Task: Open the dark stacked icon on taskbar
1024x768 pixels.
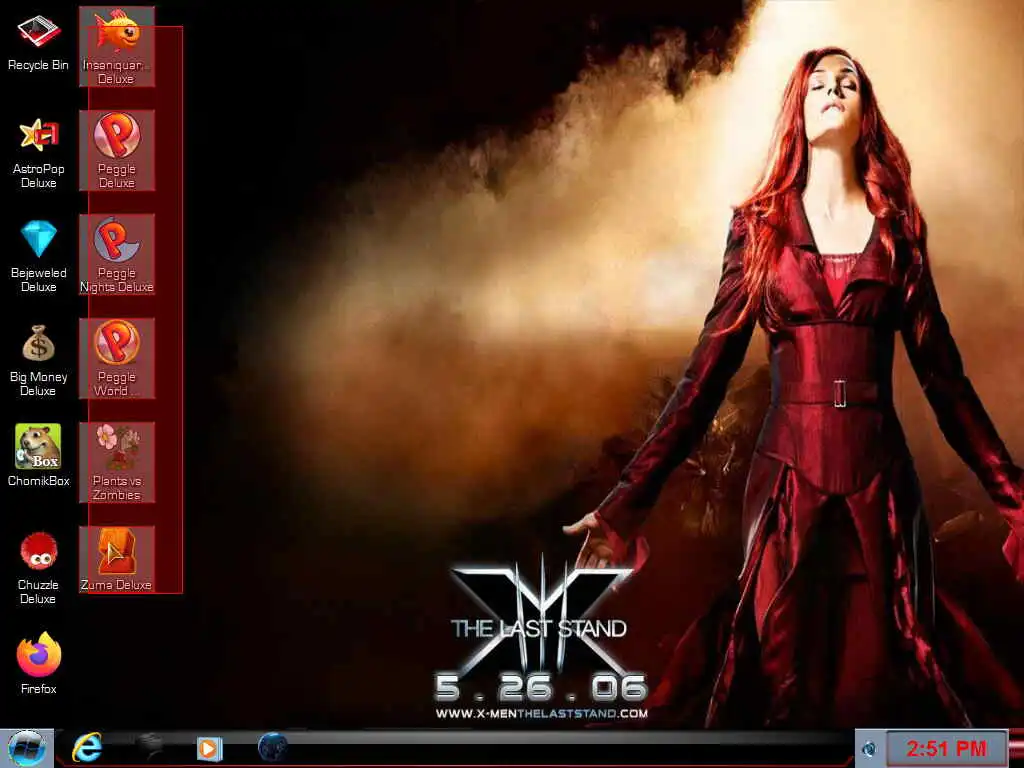Action: 150,748
